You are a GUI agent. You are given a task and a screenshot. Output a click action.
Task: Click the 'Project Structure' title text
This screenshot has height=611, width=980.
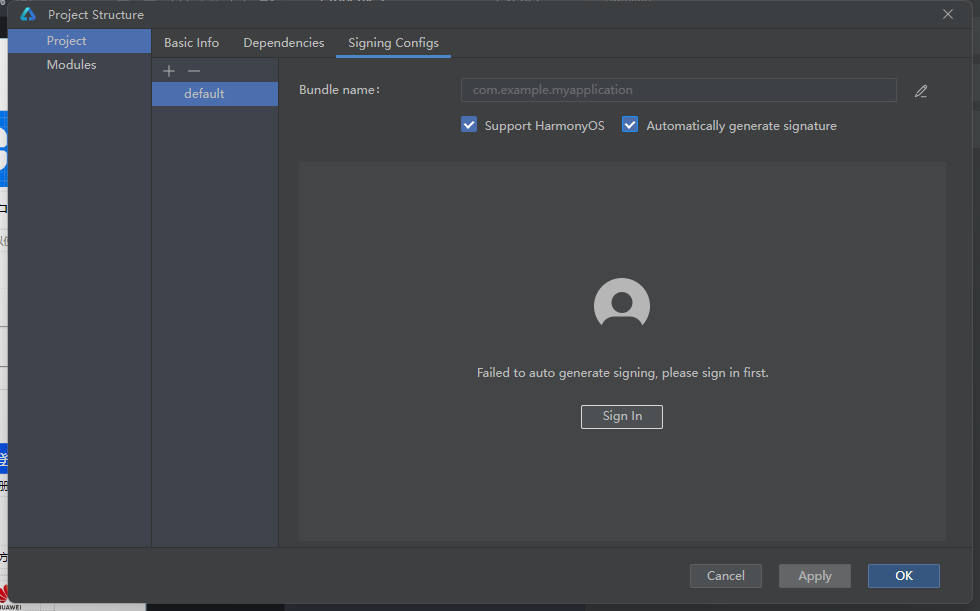tap(96, 14)
